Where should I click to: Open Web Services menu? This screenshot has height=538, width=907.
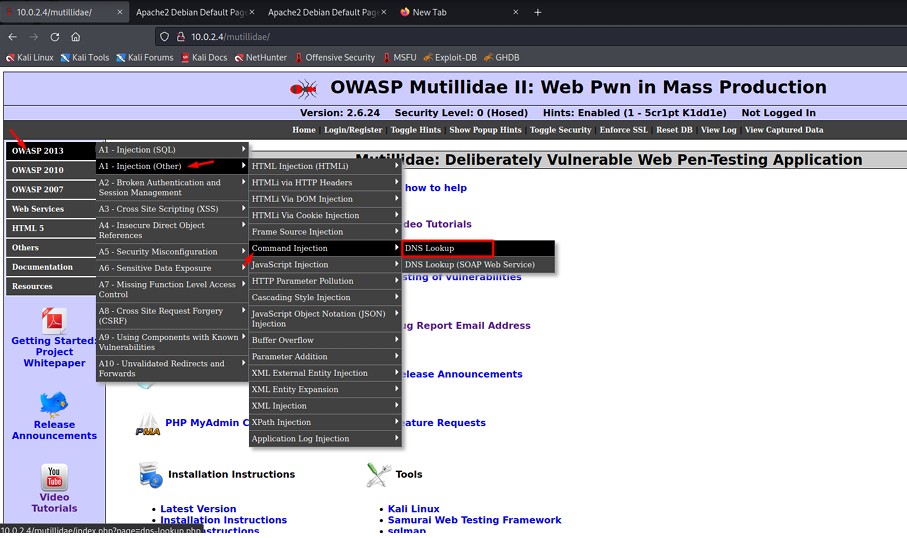pyautogui.click(x=51, y=209)
